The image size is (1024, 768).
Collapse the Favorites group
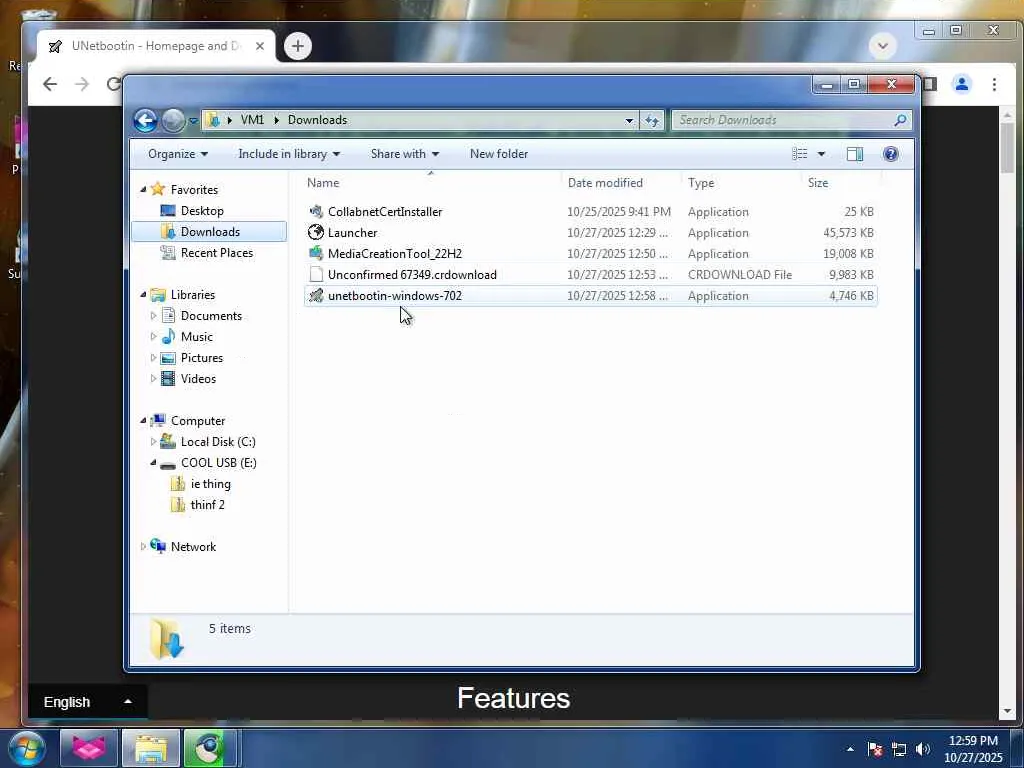(x=144, y=189)
